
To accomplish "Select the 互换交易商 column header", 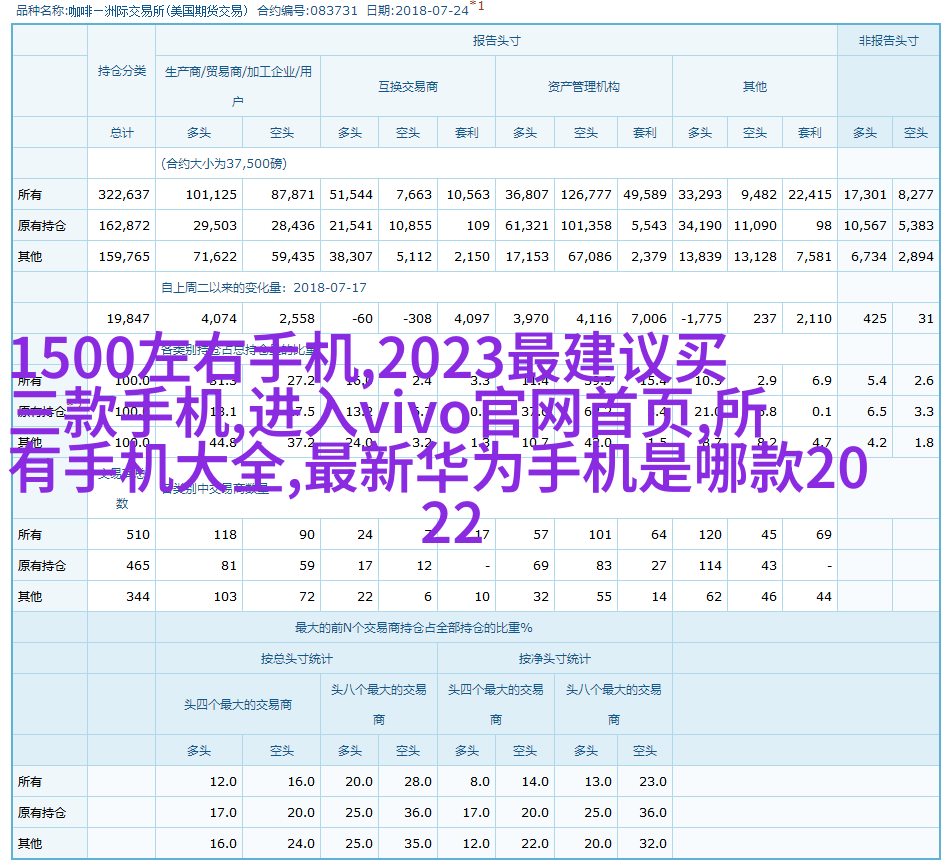I will coord(408,87).
